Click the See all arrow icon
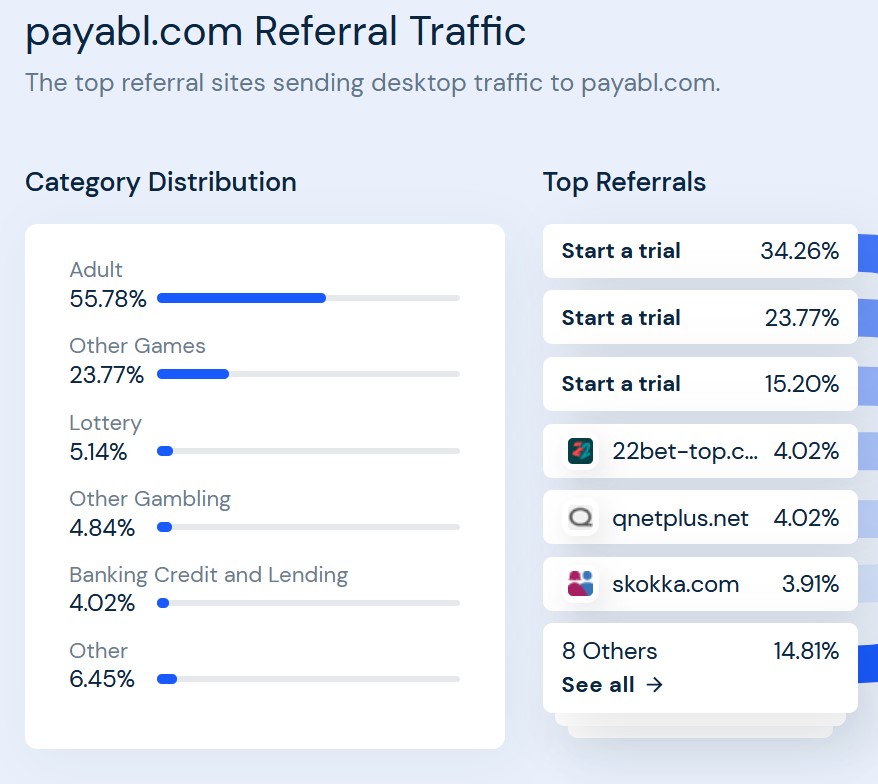Screen dimensions: 878x784 point(654,684)
